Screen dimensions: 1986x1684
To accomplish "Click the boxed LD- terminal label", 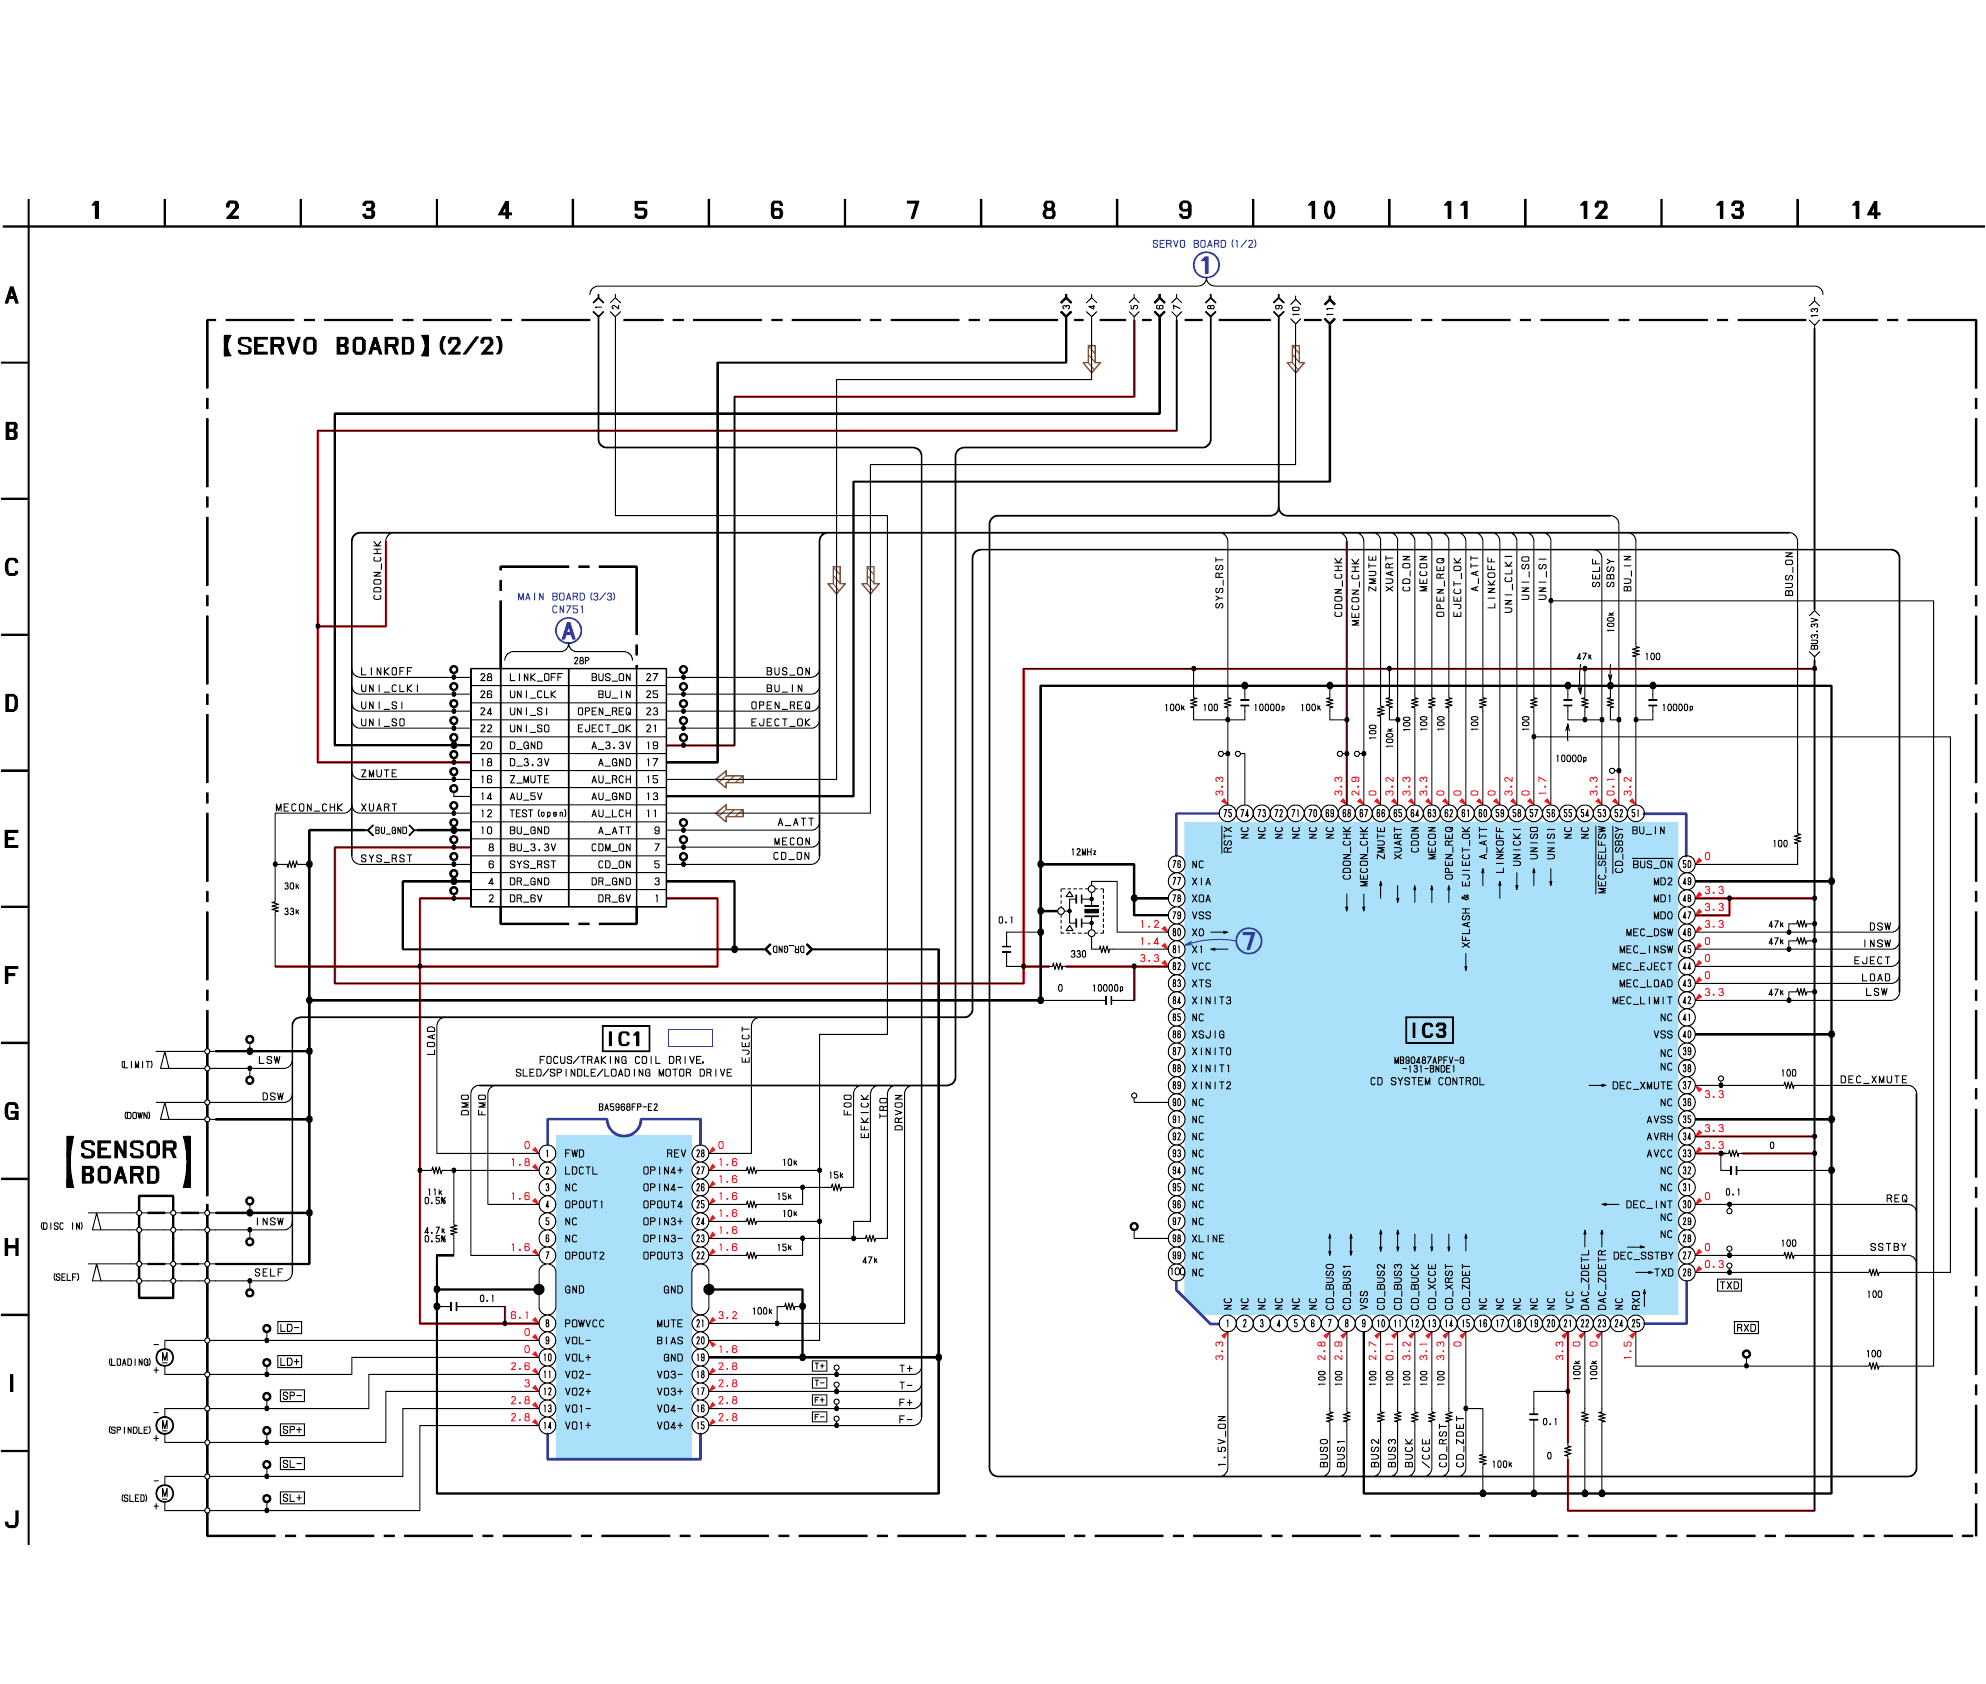I will pyautogui.click(x=290, y=1328).
